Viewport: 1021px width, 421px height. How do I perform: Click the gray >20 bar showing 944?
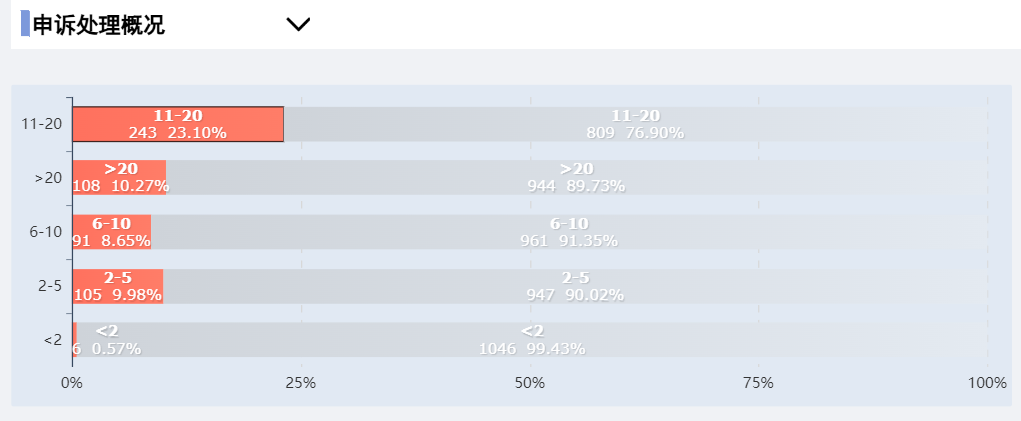tap(577, 177)
